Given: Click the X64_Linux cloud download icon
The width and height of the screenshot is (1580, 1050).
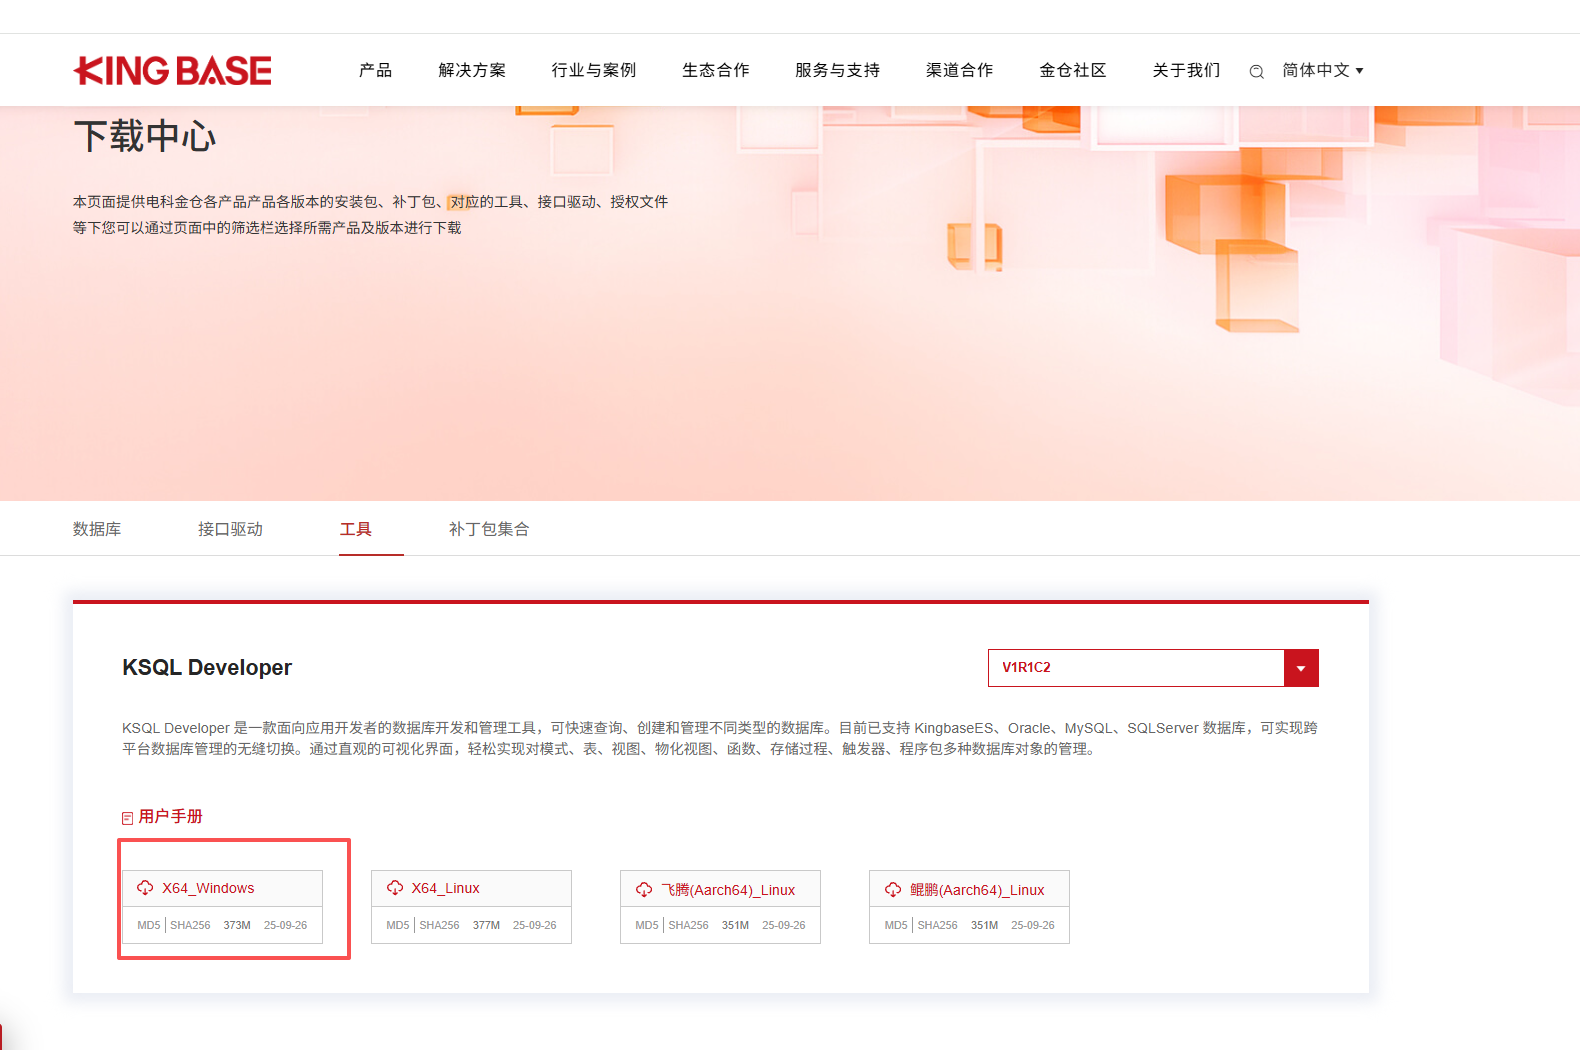Looking at the screenshot, I should [395, 888].
